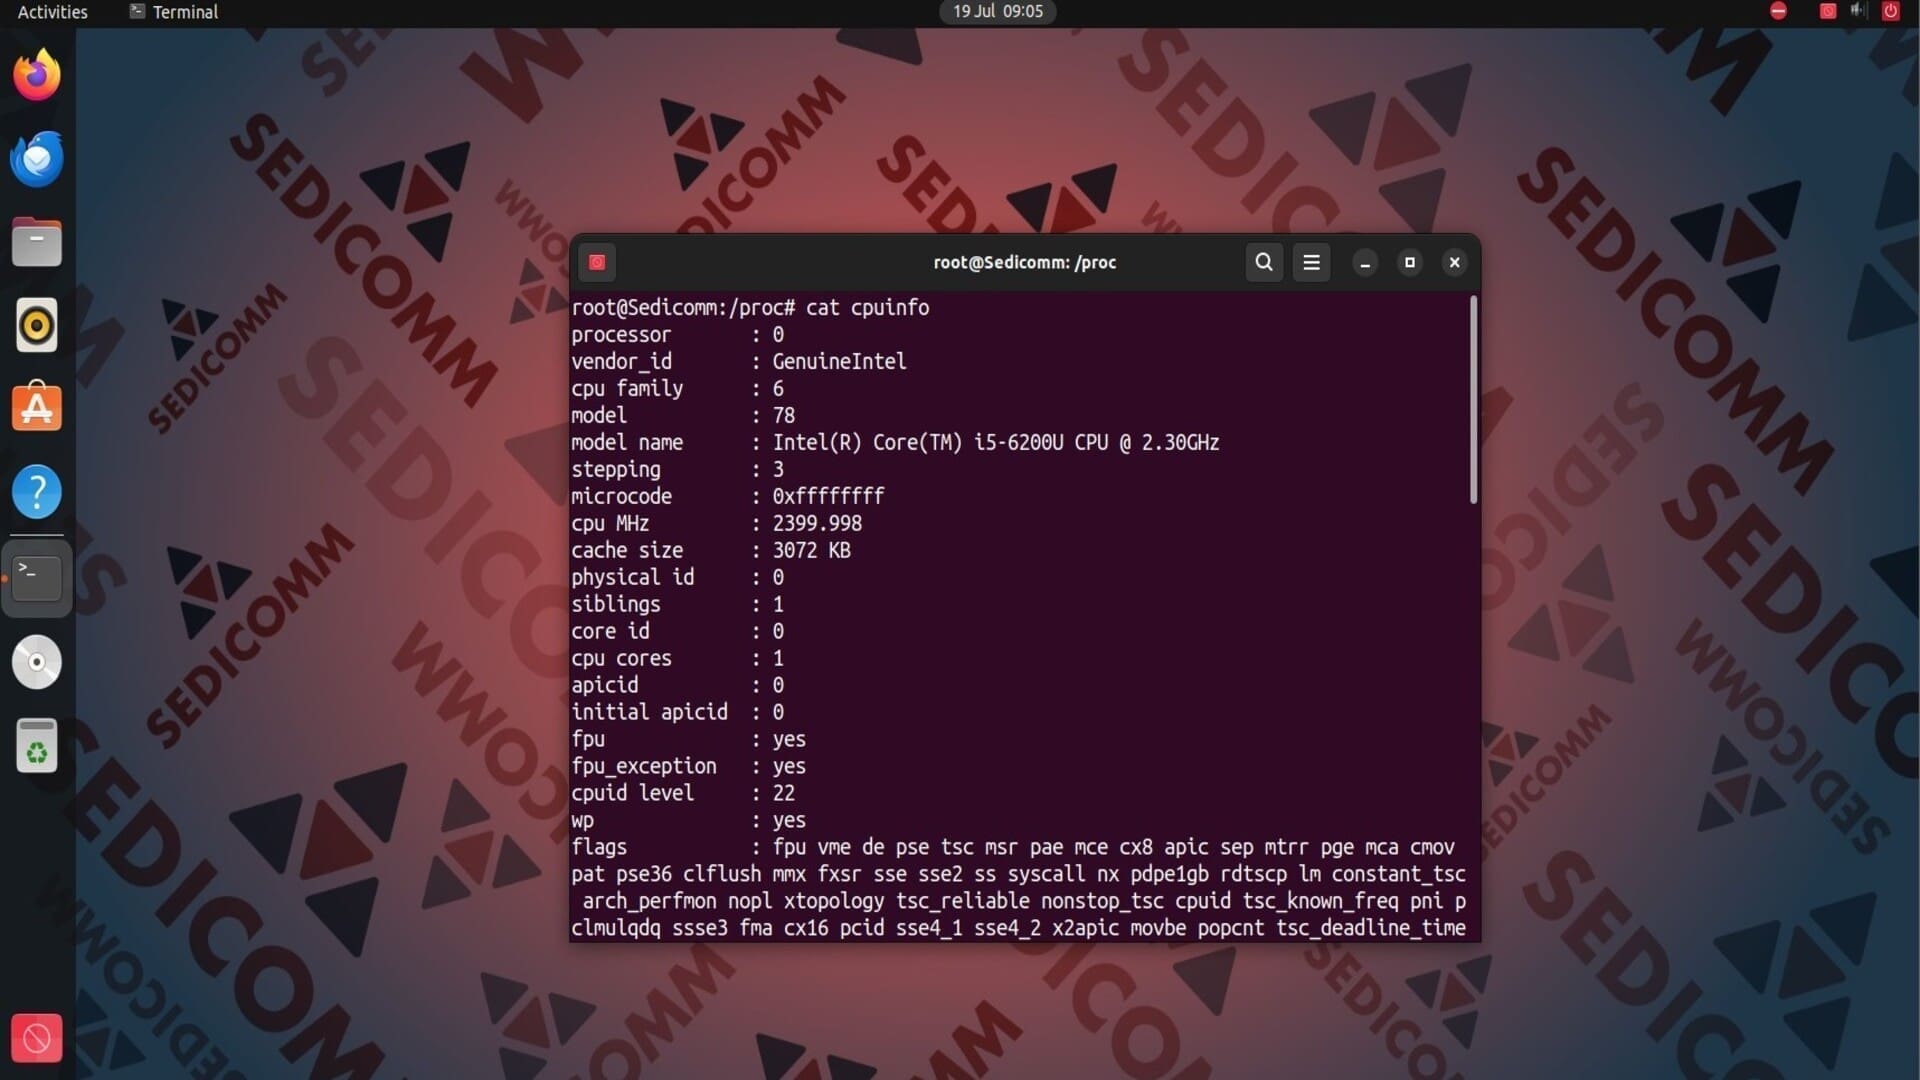This screenshot has height=1080, width=1920.
Task: Open the Help question mark icon
Action: click(37, 491)
